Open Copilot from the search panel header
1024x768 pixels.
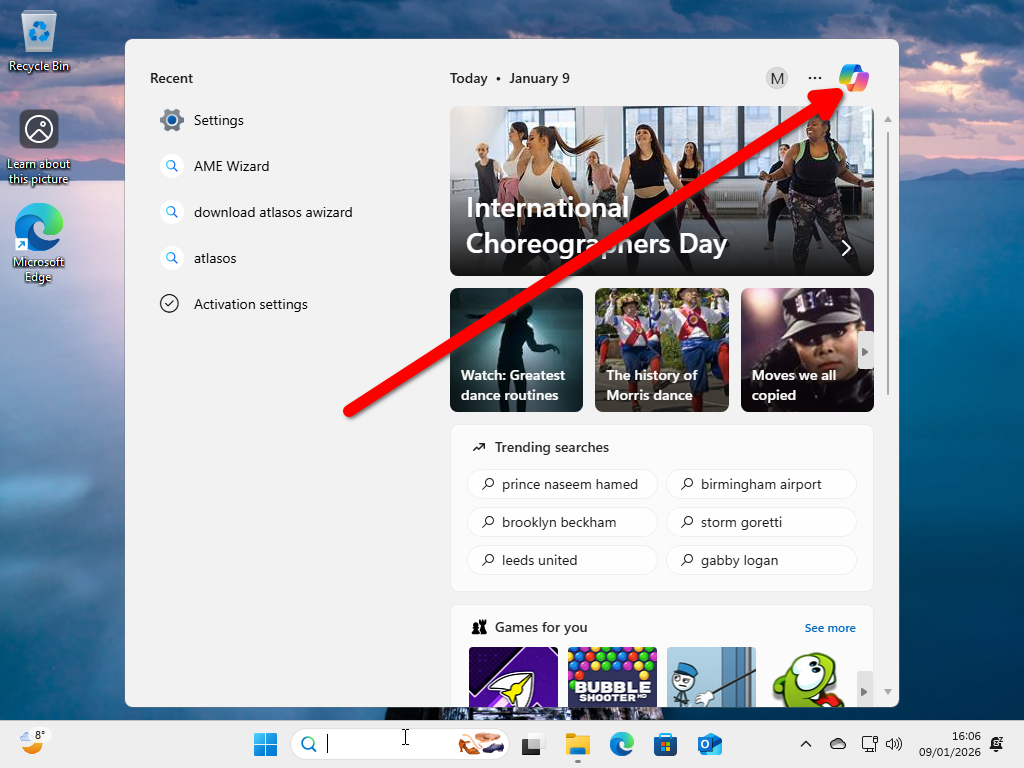point(853,78)
